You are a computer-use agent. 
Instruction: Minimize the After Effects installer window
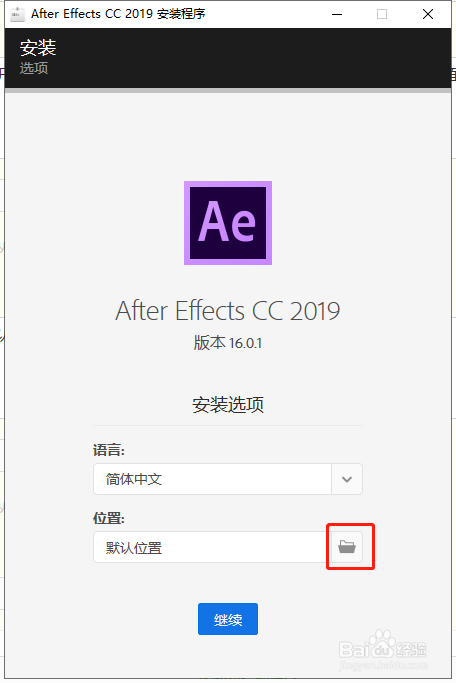pos(337,14)
